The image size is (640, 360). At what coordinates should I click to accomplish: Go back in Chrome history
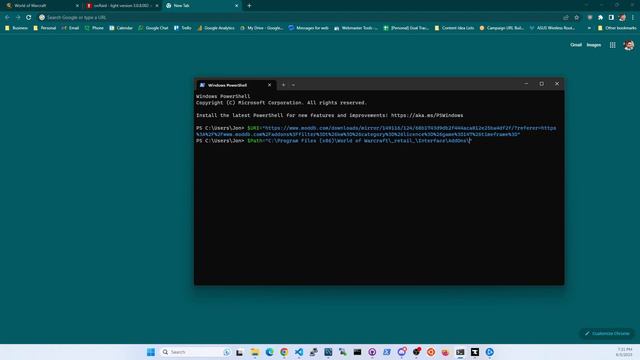point(7,18)
